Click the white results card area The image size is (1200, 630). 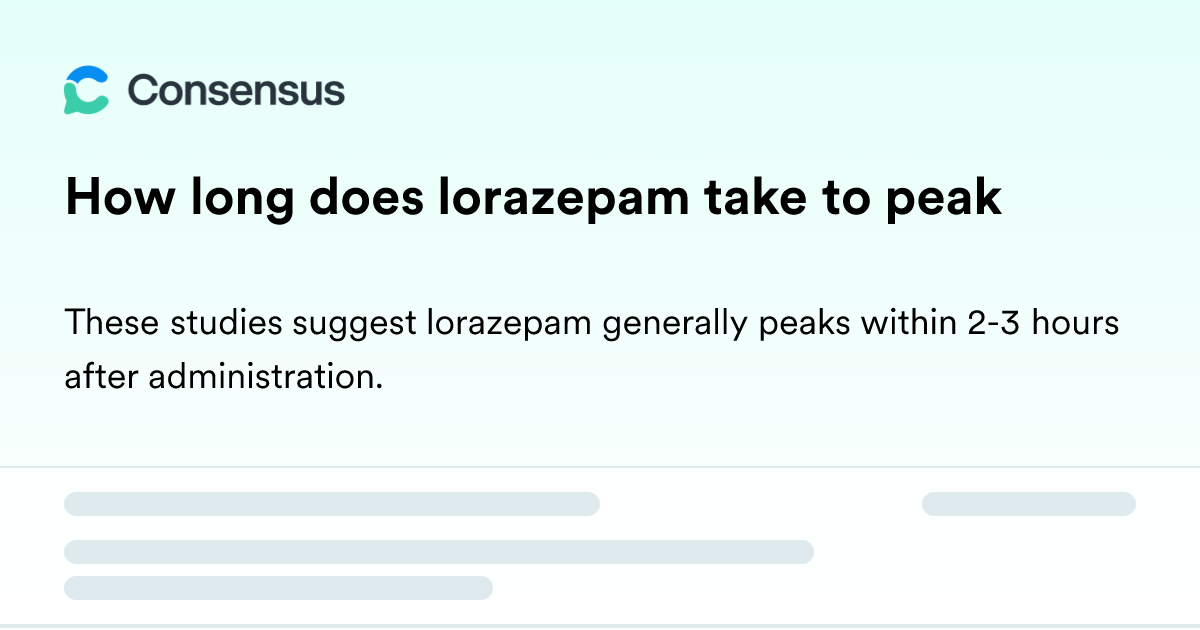pyautogui.click(x=600, y=546)
